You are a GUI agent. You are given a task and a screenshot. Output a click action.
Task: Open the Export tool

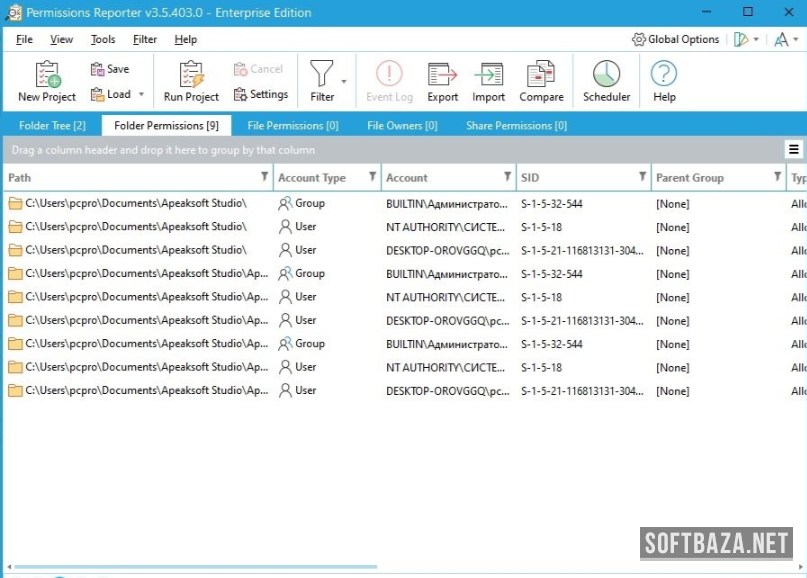[442, 75]
